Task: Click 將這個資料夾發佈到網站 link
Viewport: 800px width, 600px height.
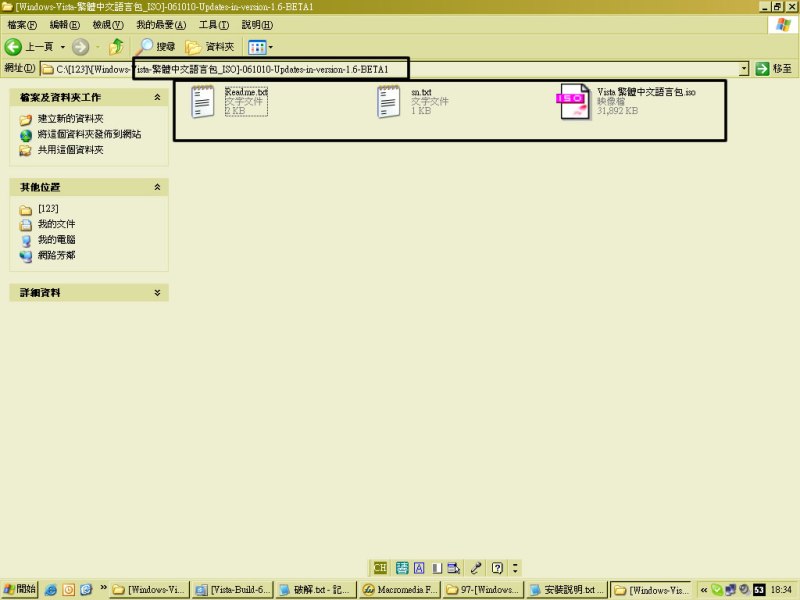Action: coord(89,134)
